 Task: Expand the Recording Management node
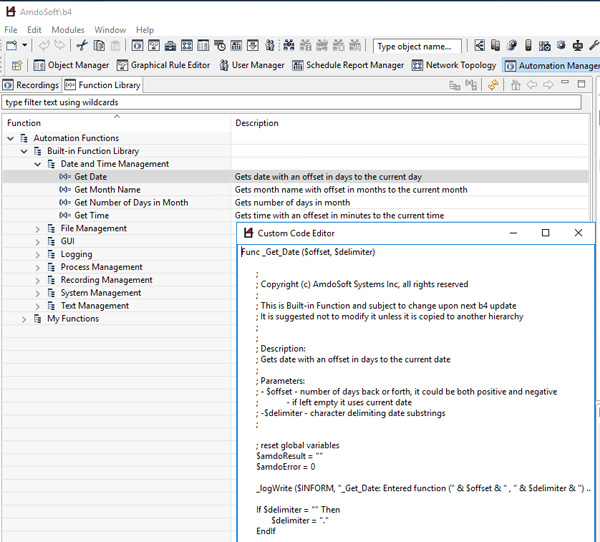(x=38, y=281)
